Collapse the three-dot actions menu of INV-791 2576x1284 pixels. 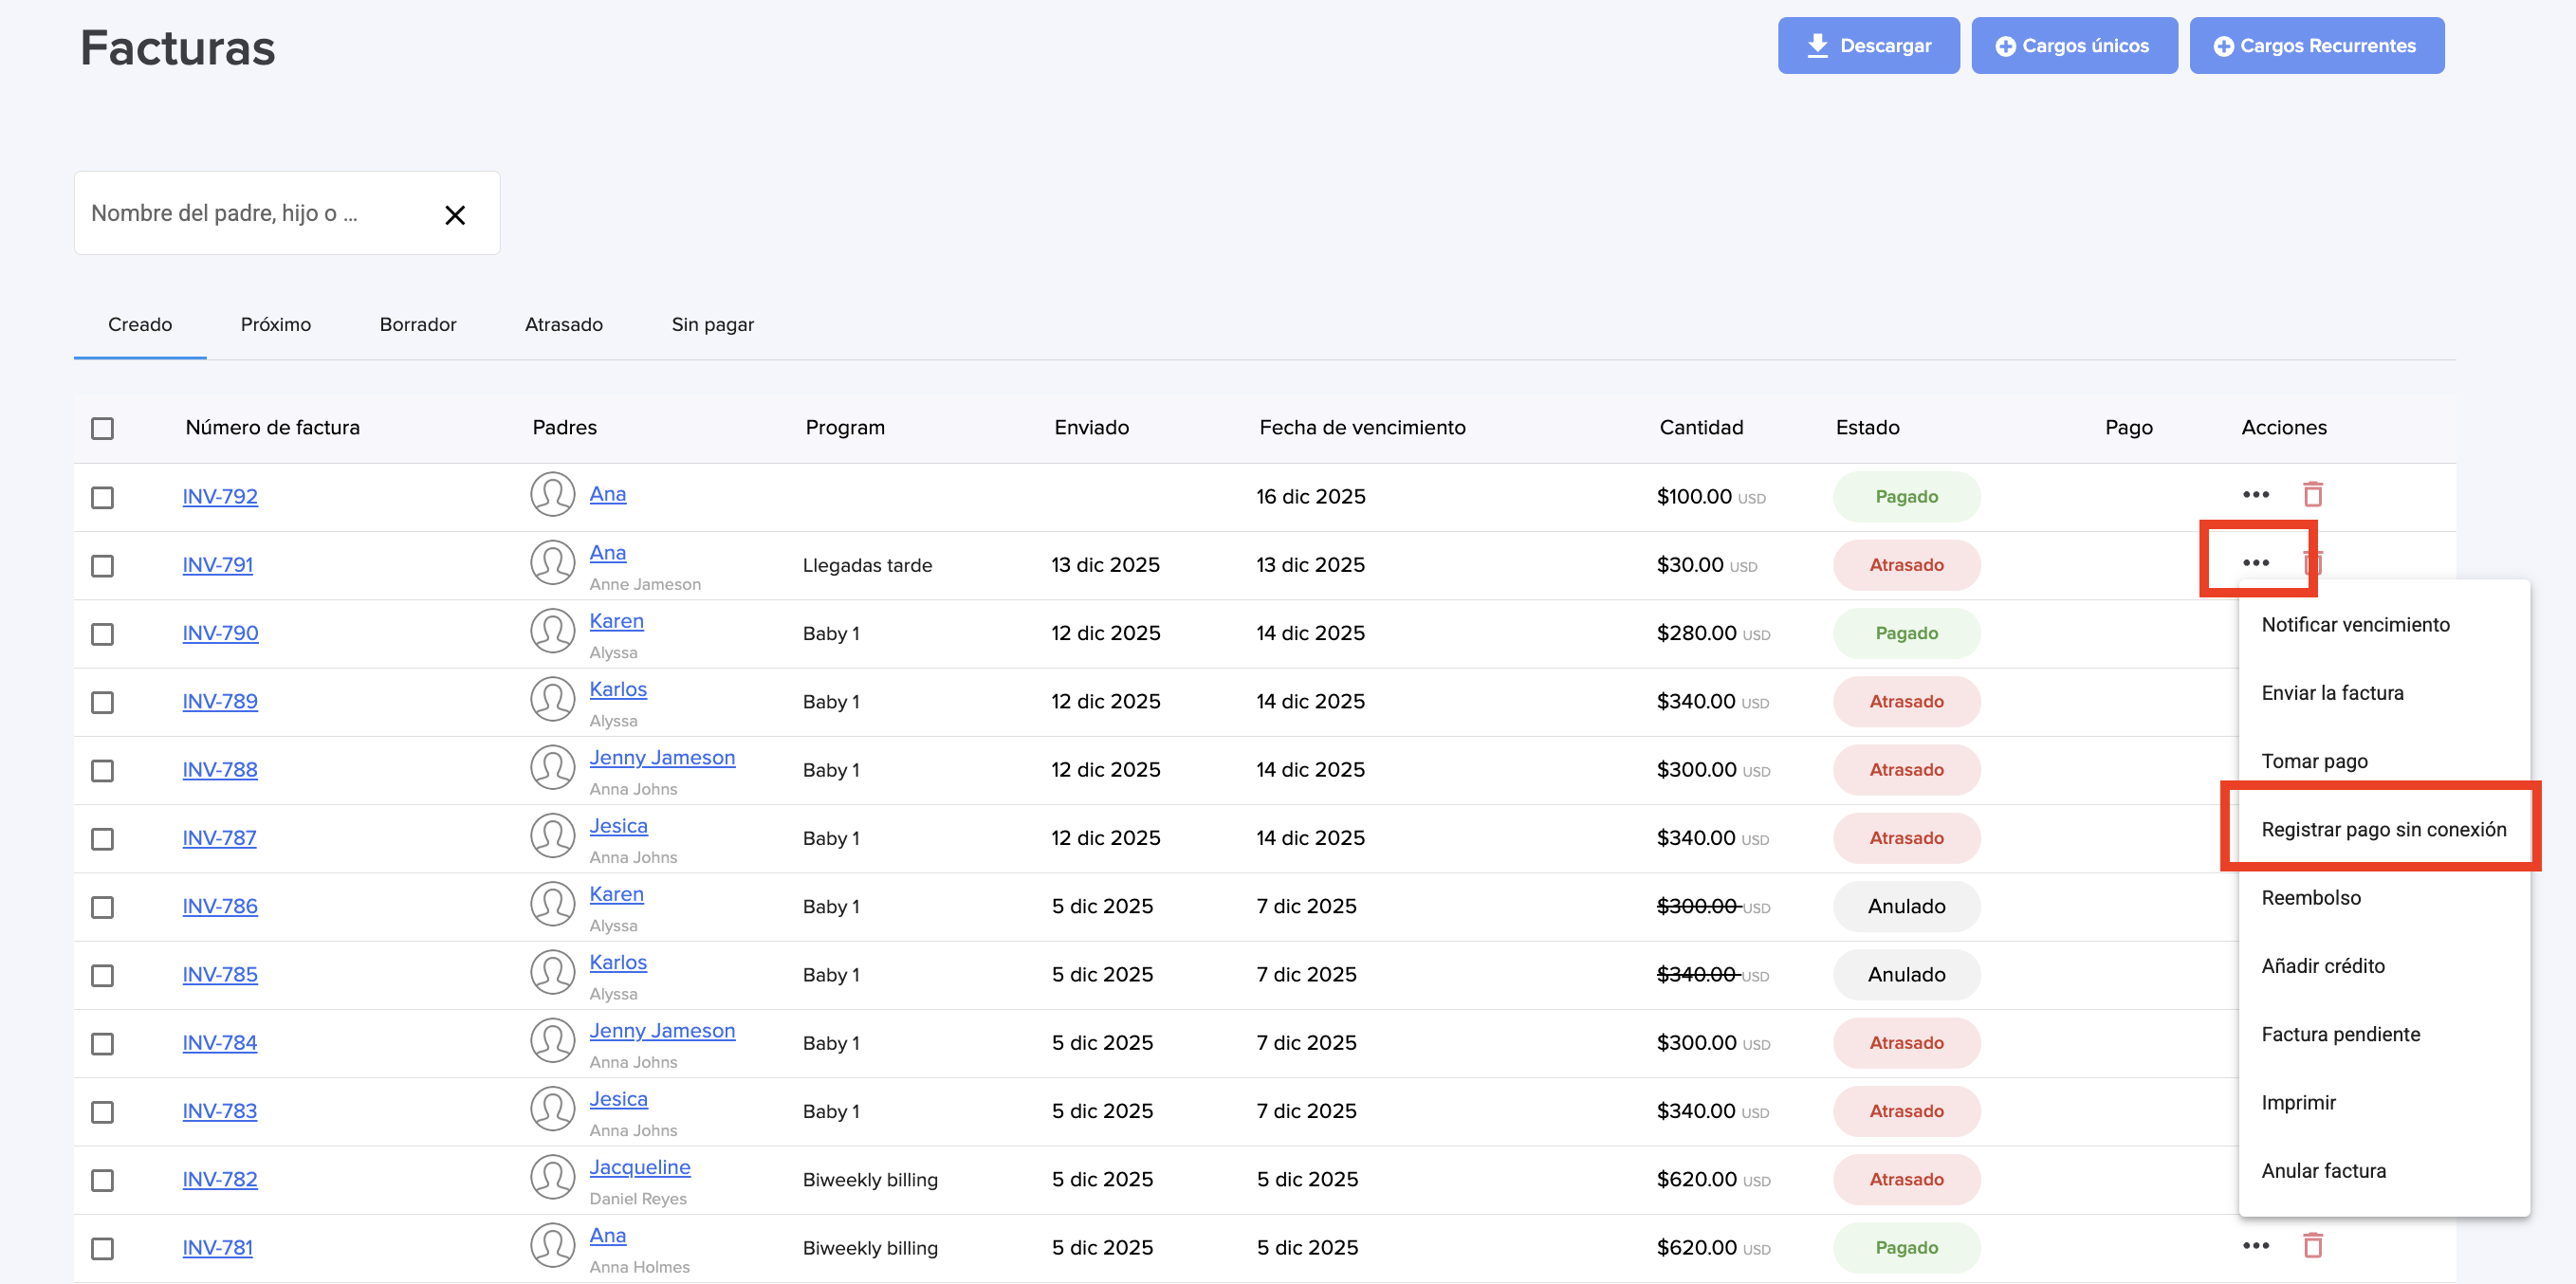[x=2255, y=563]
